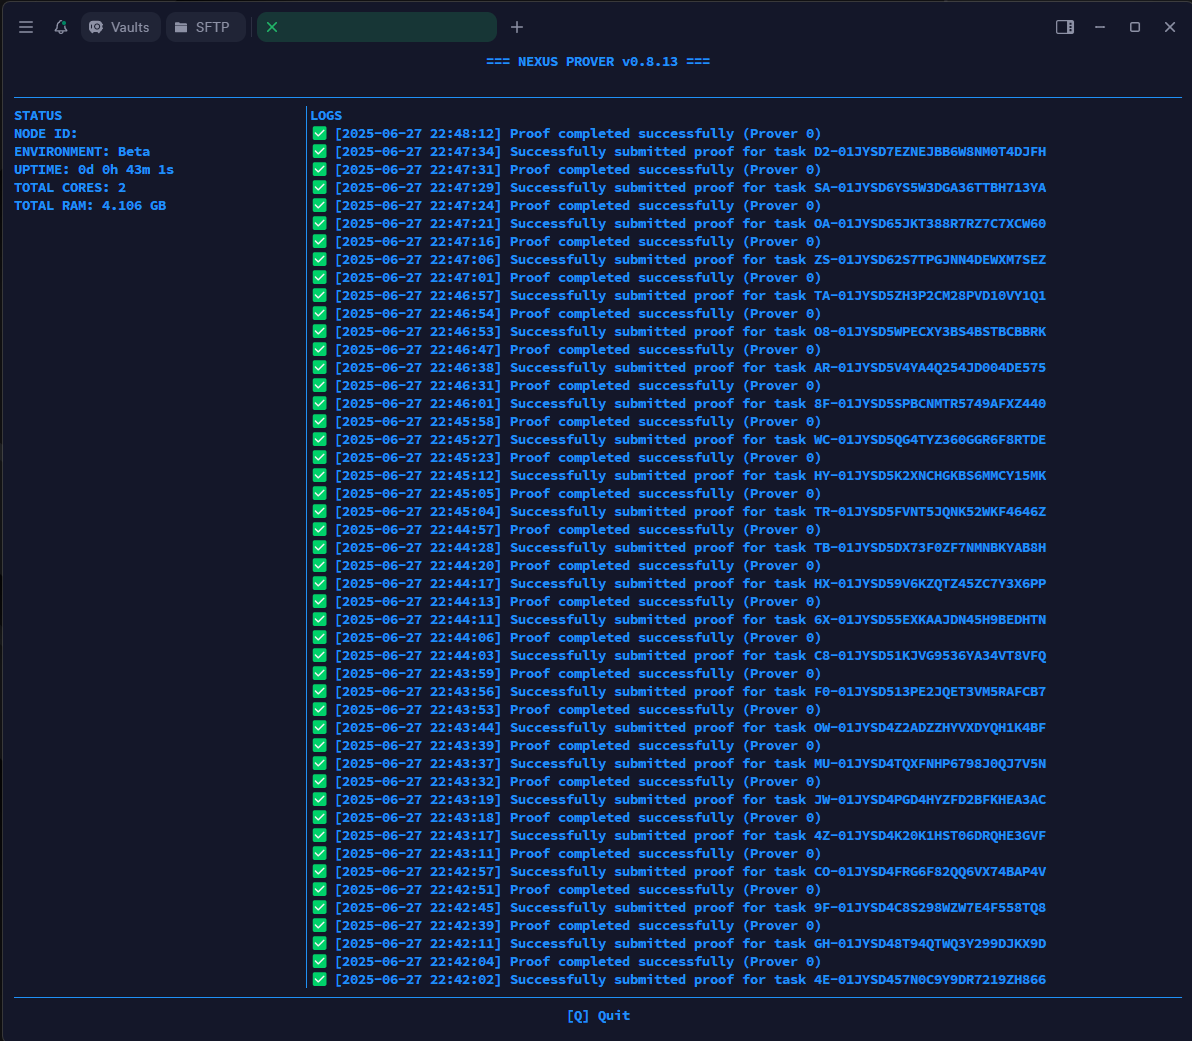Click the green check at 22:44:03 log
This screenshot has height=1041, width=1192.
pyautogui.click(x=319, y=655)
